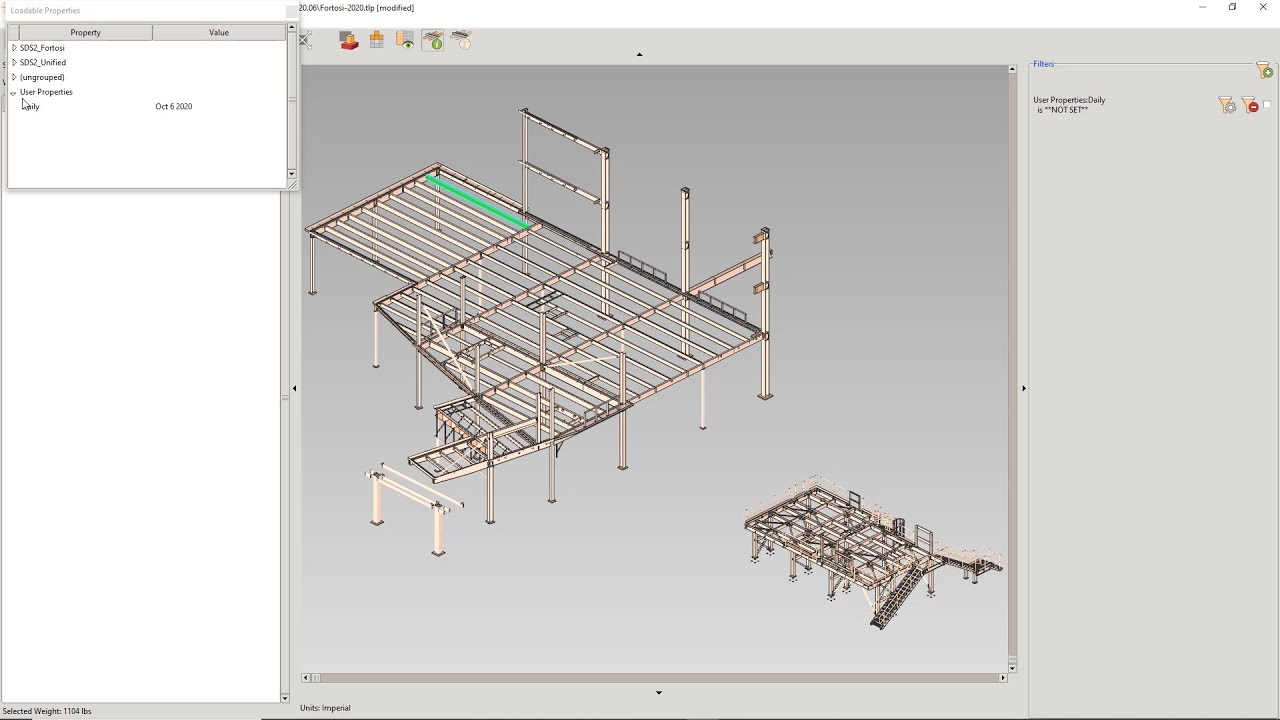The height and width of the screenshot is (720, 1280).
Task: Remove the Daily filter with funnel minus icon
Action: (x=1249, y=105)
